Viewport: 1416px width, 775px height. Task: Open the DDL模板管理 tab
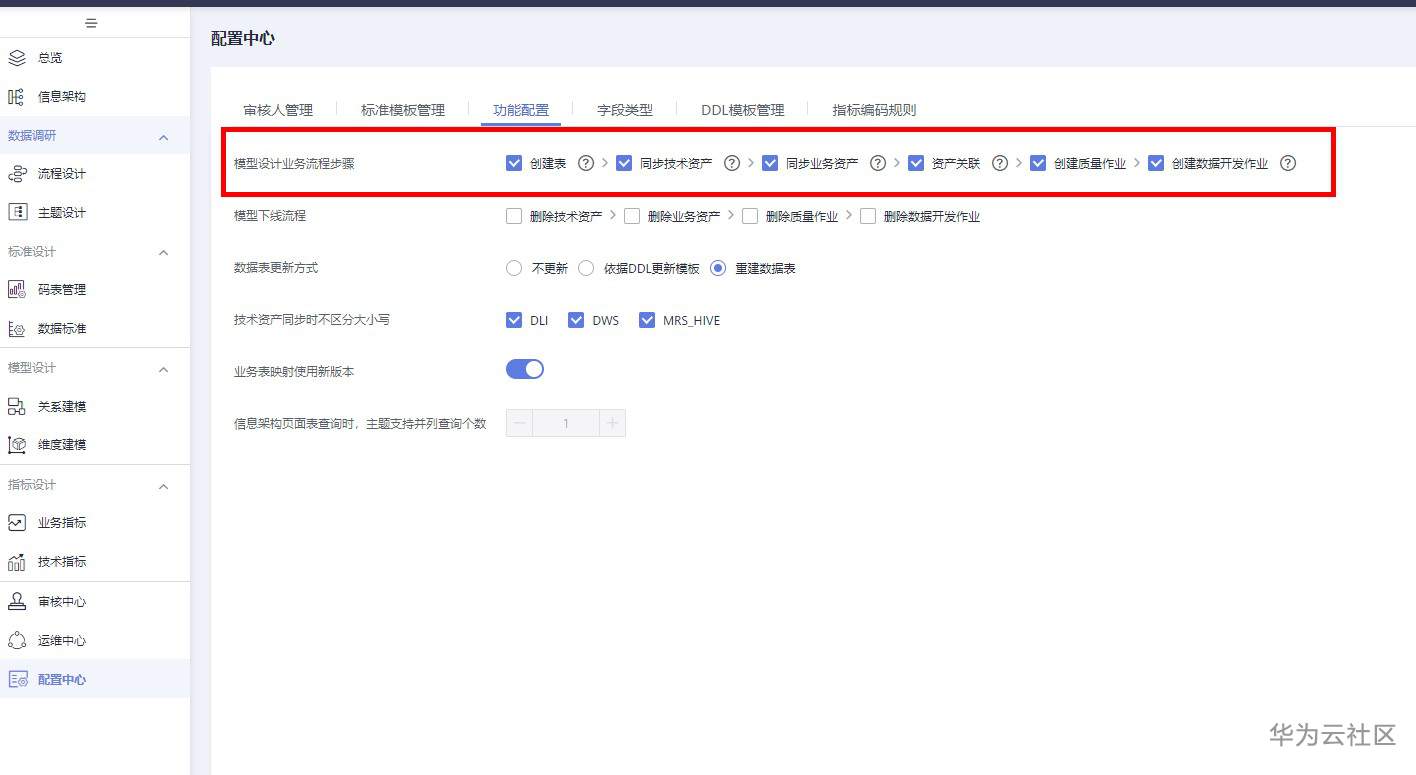point(743,110)
